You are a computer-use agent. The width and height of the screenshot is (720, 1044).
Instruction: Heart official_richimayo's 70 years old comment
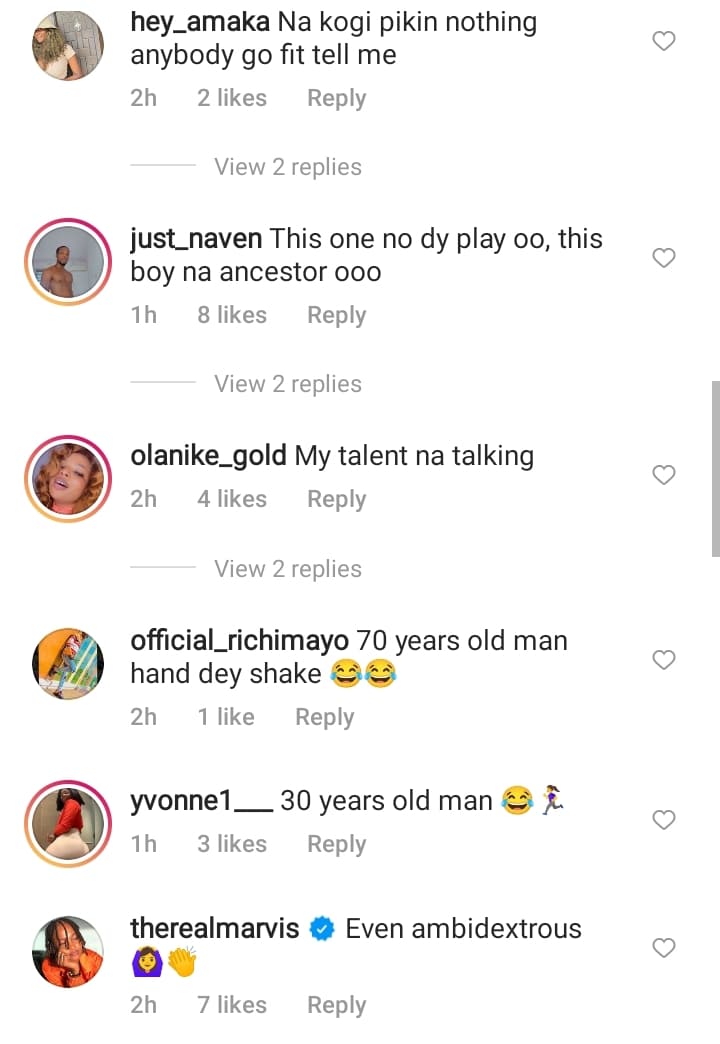point(664,660)
